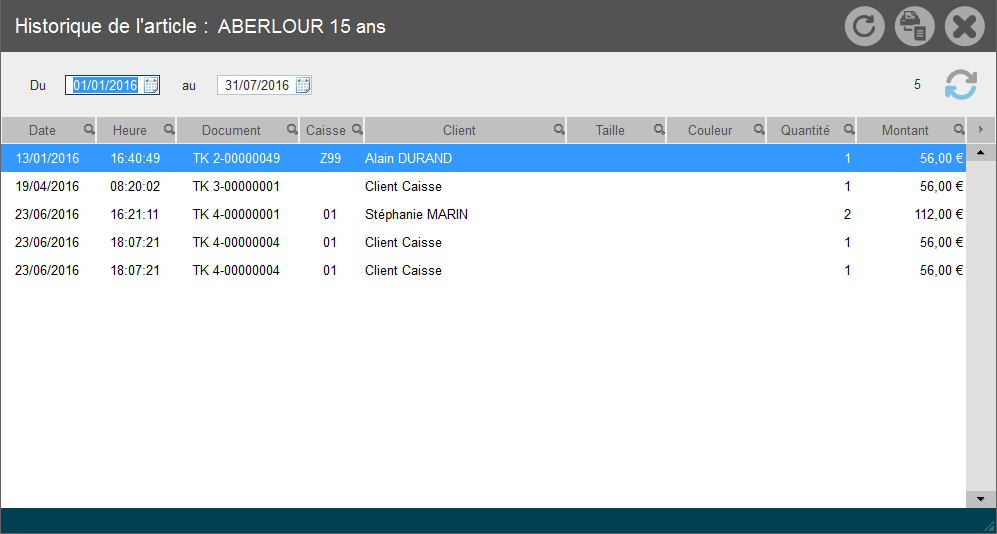
Task: Click the search icon in the Document column
Action: (292, 130)
